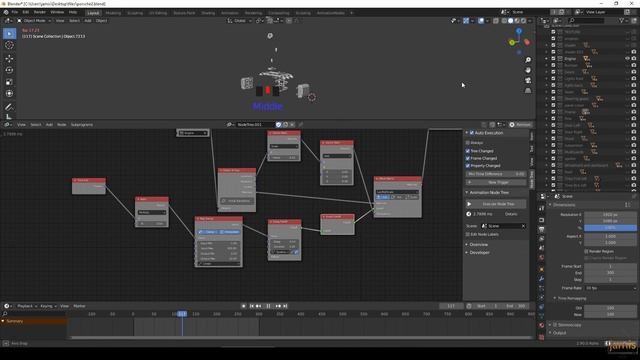
Task: Collapse the Animation Node Tree panel
Action: tap(489, 193)
